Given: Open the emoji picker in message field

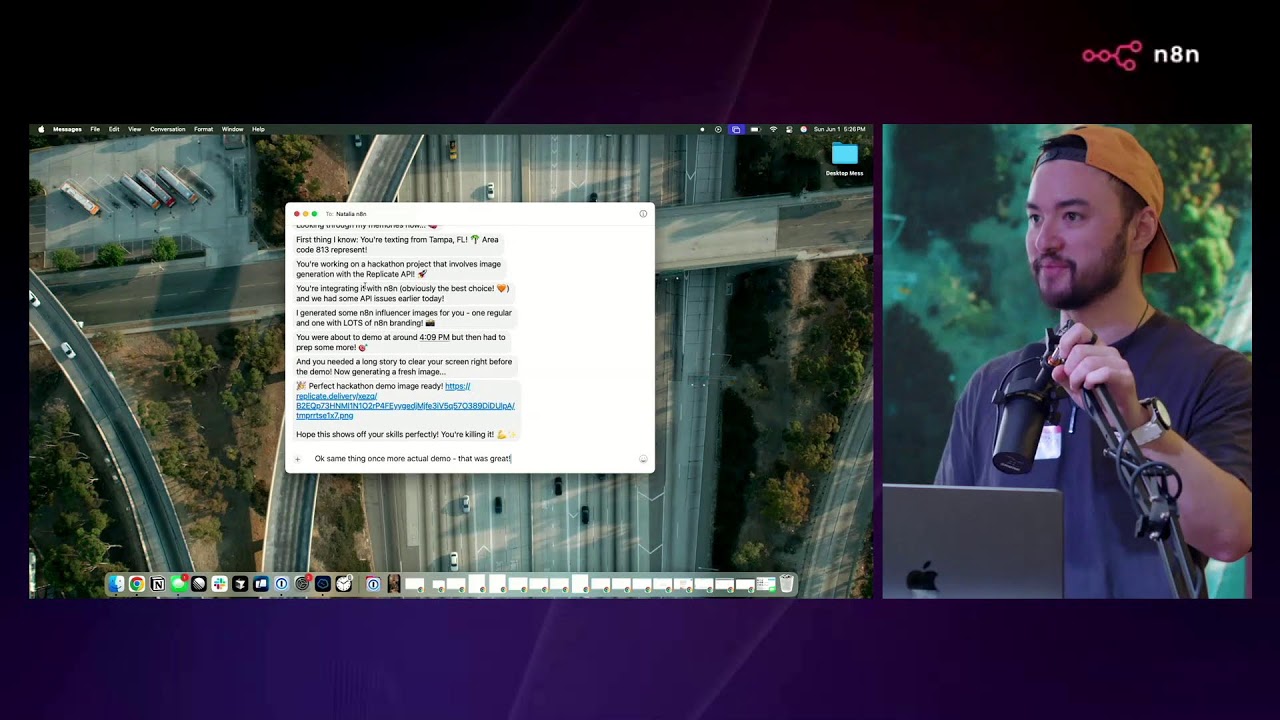Looking at the screenshot, I should 643,459.
